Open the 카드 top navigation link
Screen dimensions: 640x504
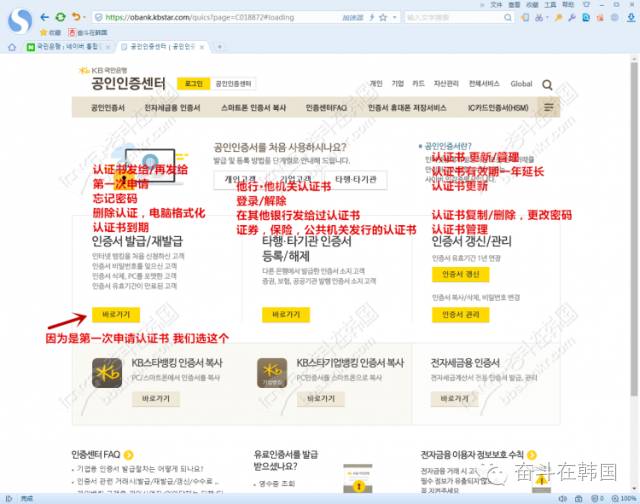pos(418,83)
